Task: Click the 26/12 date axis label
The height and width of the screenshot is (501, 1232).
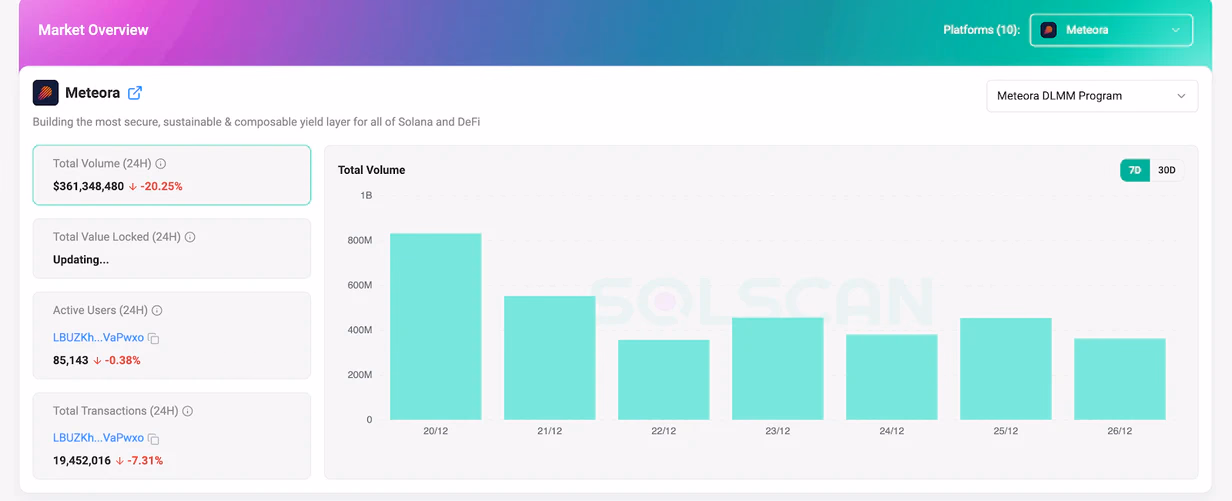Action: point(1120,431)
